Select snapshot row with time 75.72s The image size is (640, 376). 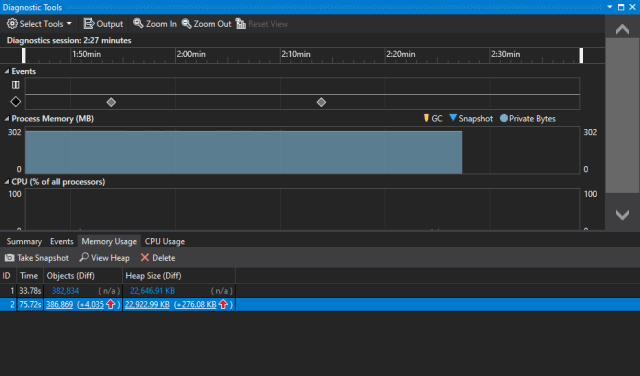pos(320,305)
